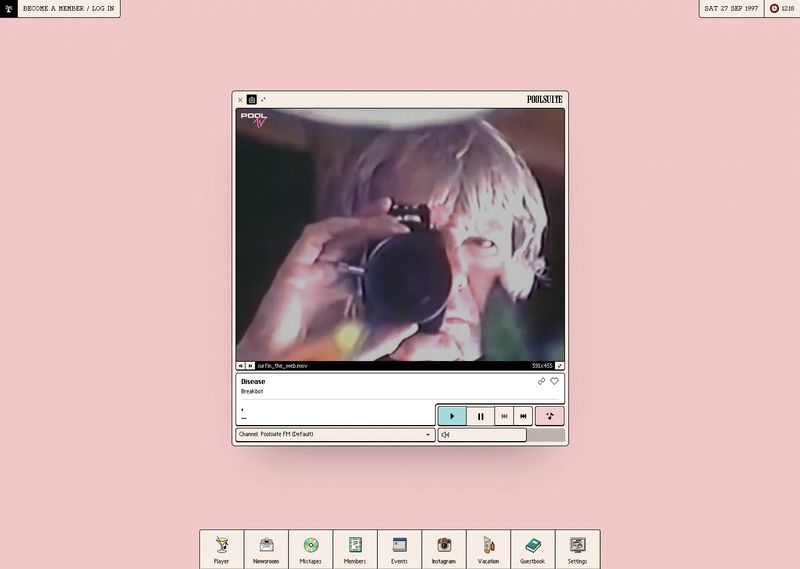Click the track progress line under Breakbot
The width and height of the screenshot is (800, 569).
(x=400, y=400)
